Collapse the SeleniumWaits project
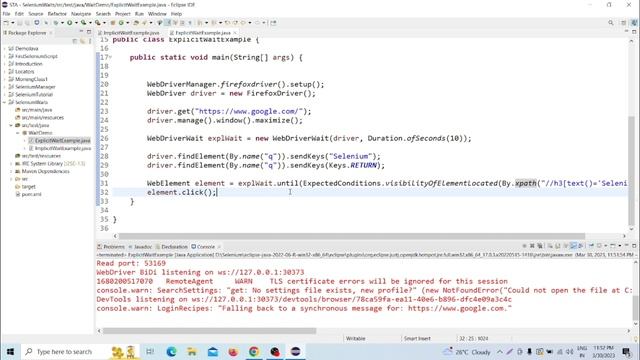 click(4, 102)
